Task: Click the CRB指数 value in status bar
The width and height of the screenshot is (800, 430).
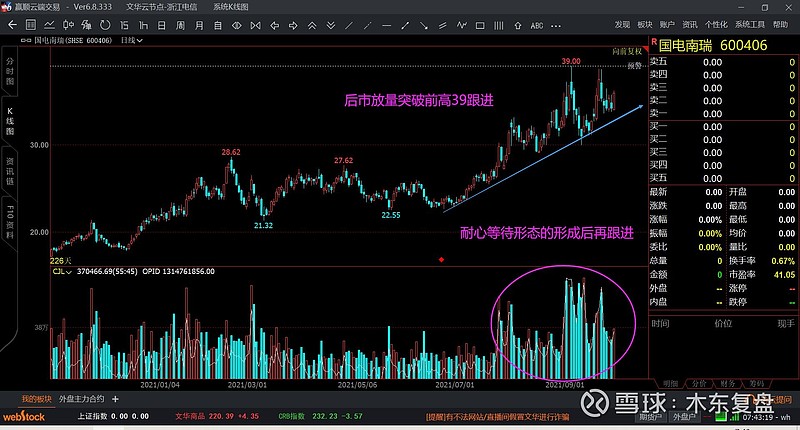Action: point(320,416)
